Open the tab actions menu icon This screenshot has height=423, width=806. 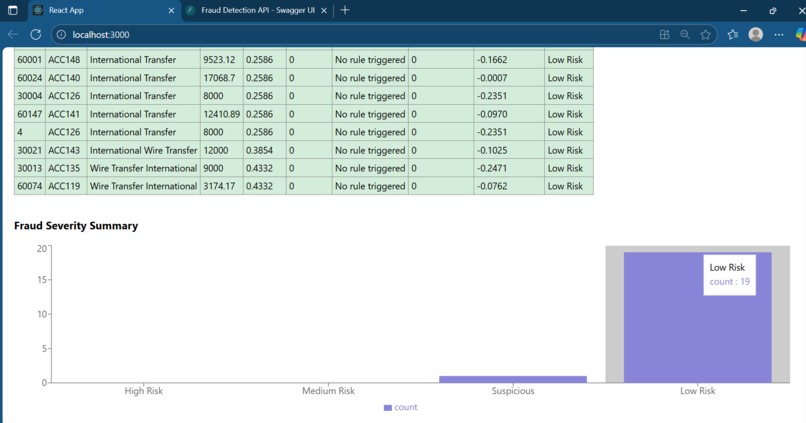[x=13, y=10]
